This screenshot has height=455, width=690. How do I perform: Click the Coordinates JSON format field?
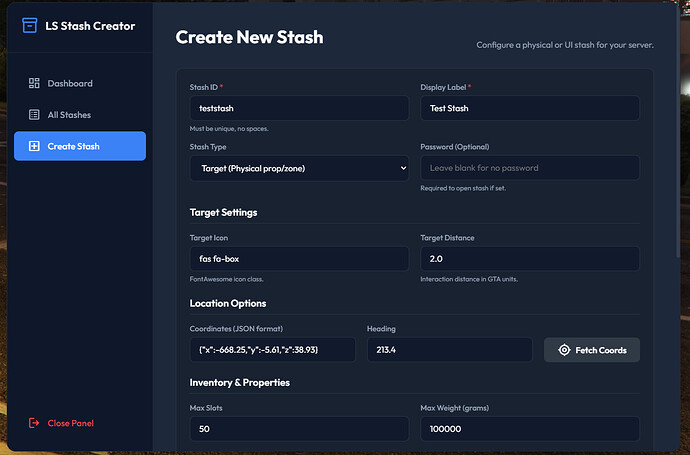point(272,350)
